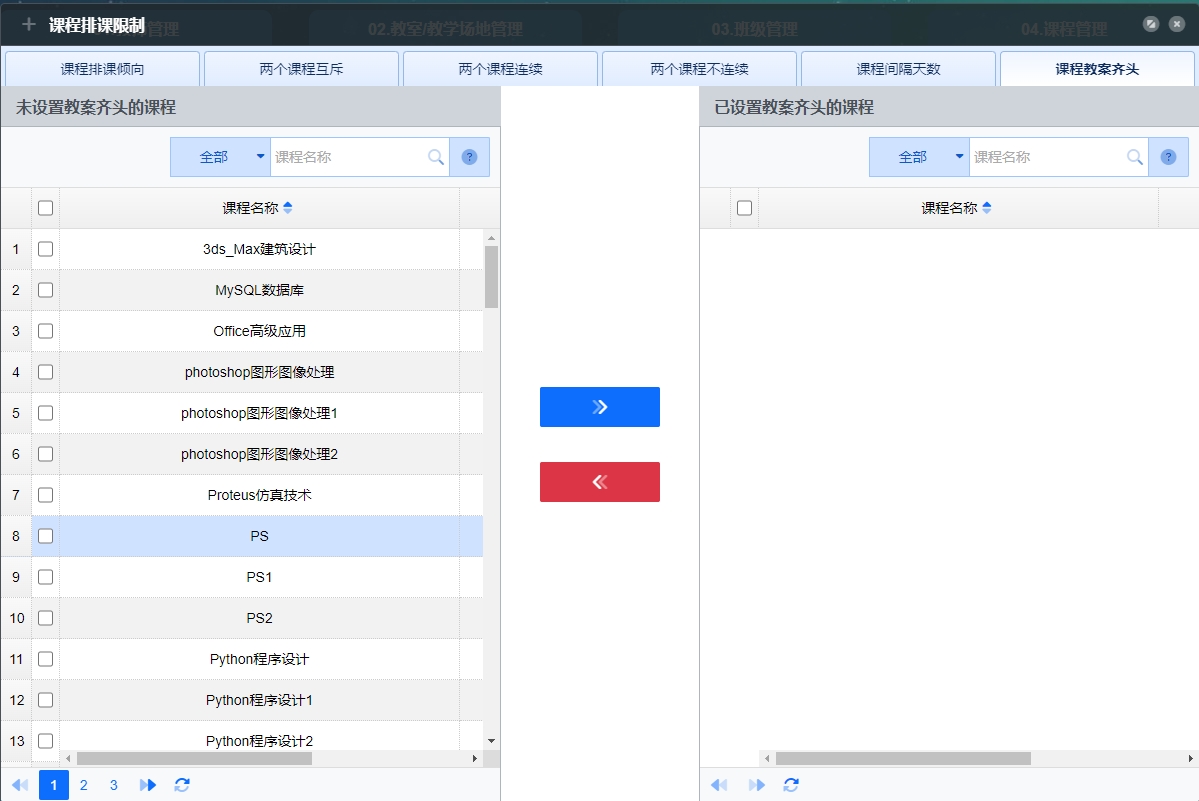Select the photoshop图形图像处理1 row

[x=242, y=413]
